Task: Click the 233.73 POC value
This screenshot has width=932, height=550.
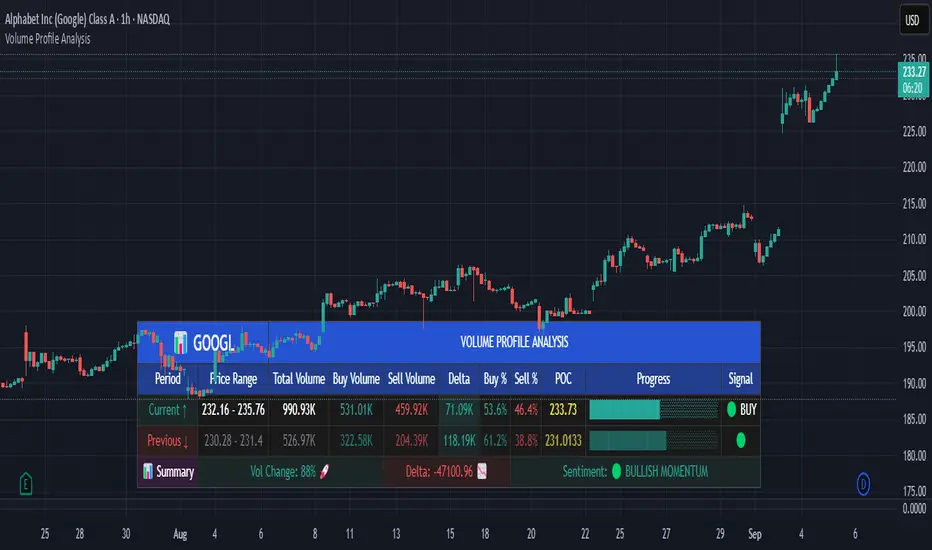Action: 563,410
